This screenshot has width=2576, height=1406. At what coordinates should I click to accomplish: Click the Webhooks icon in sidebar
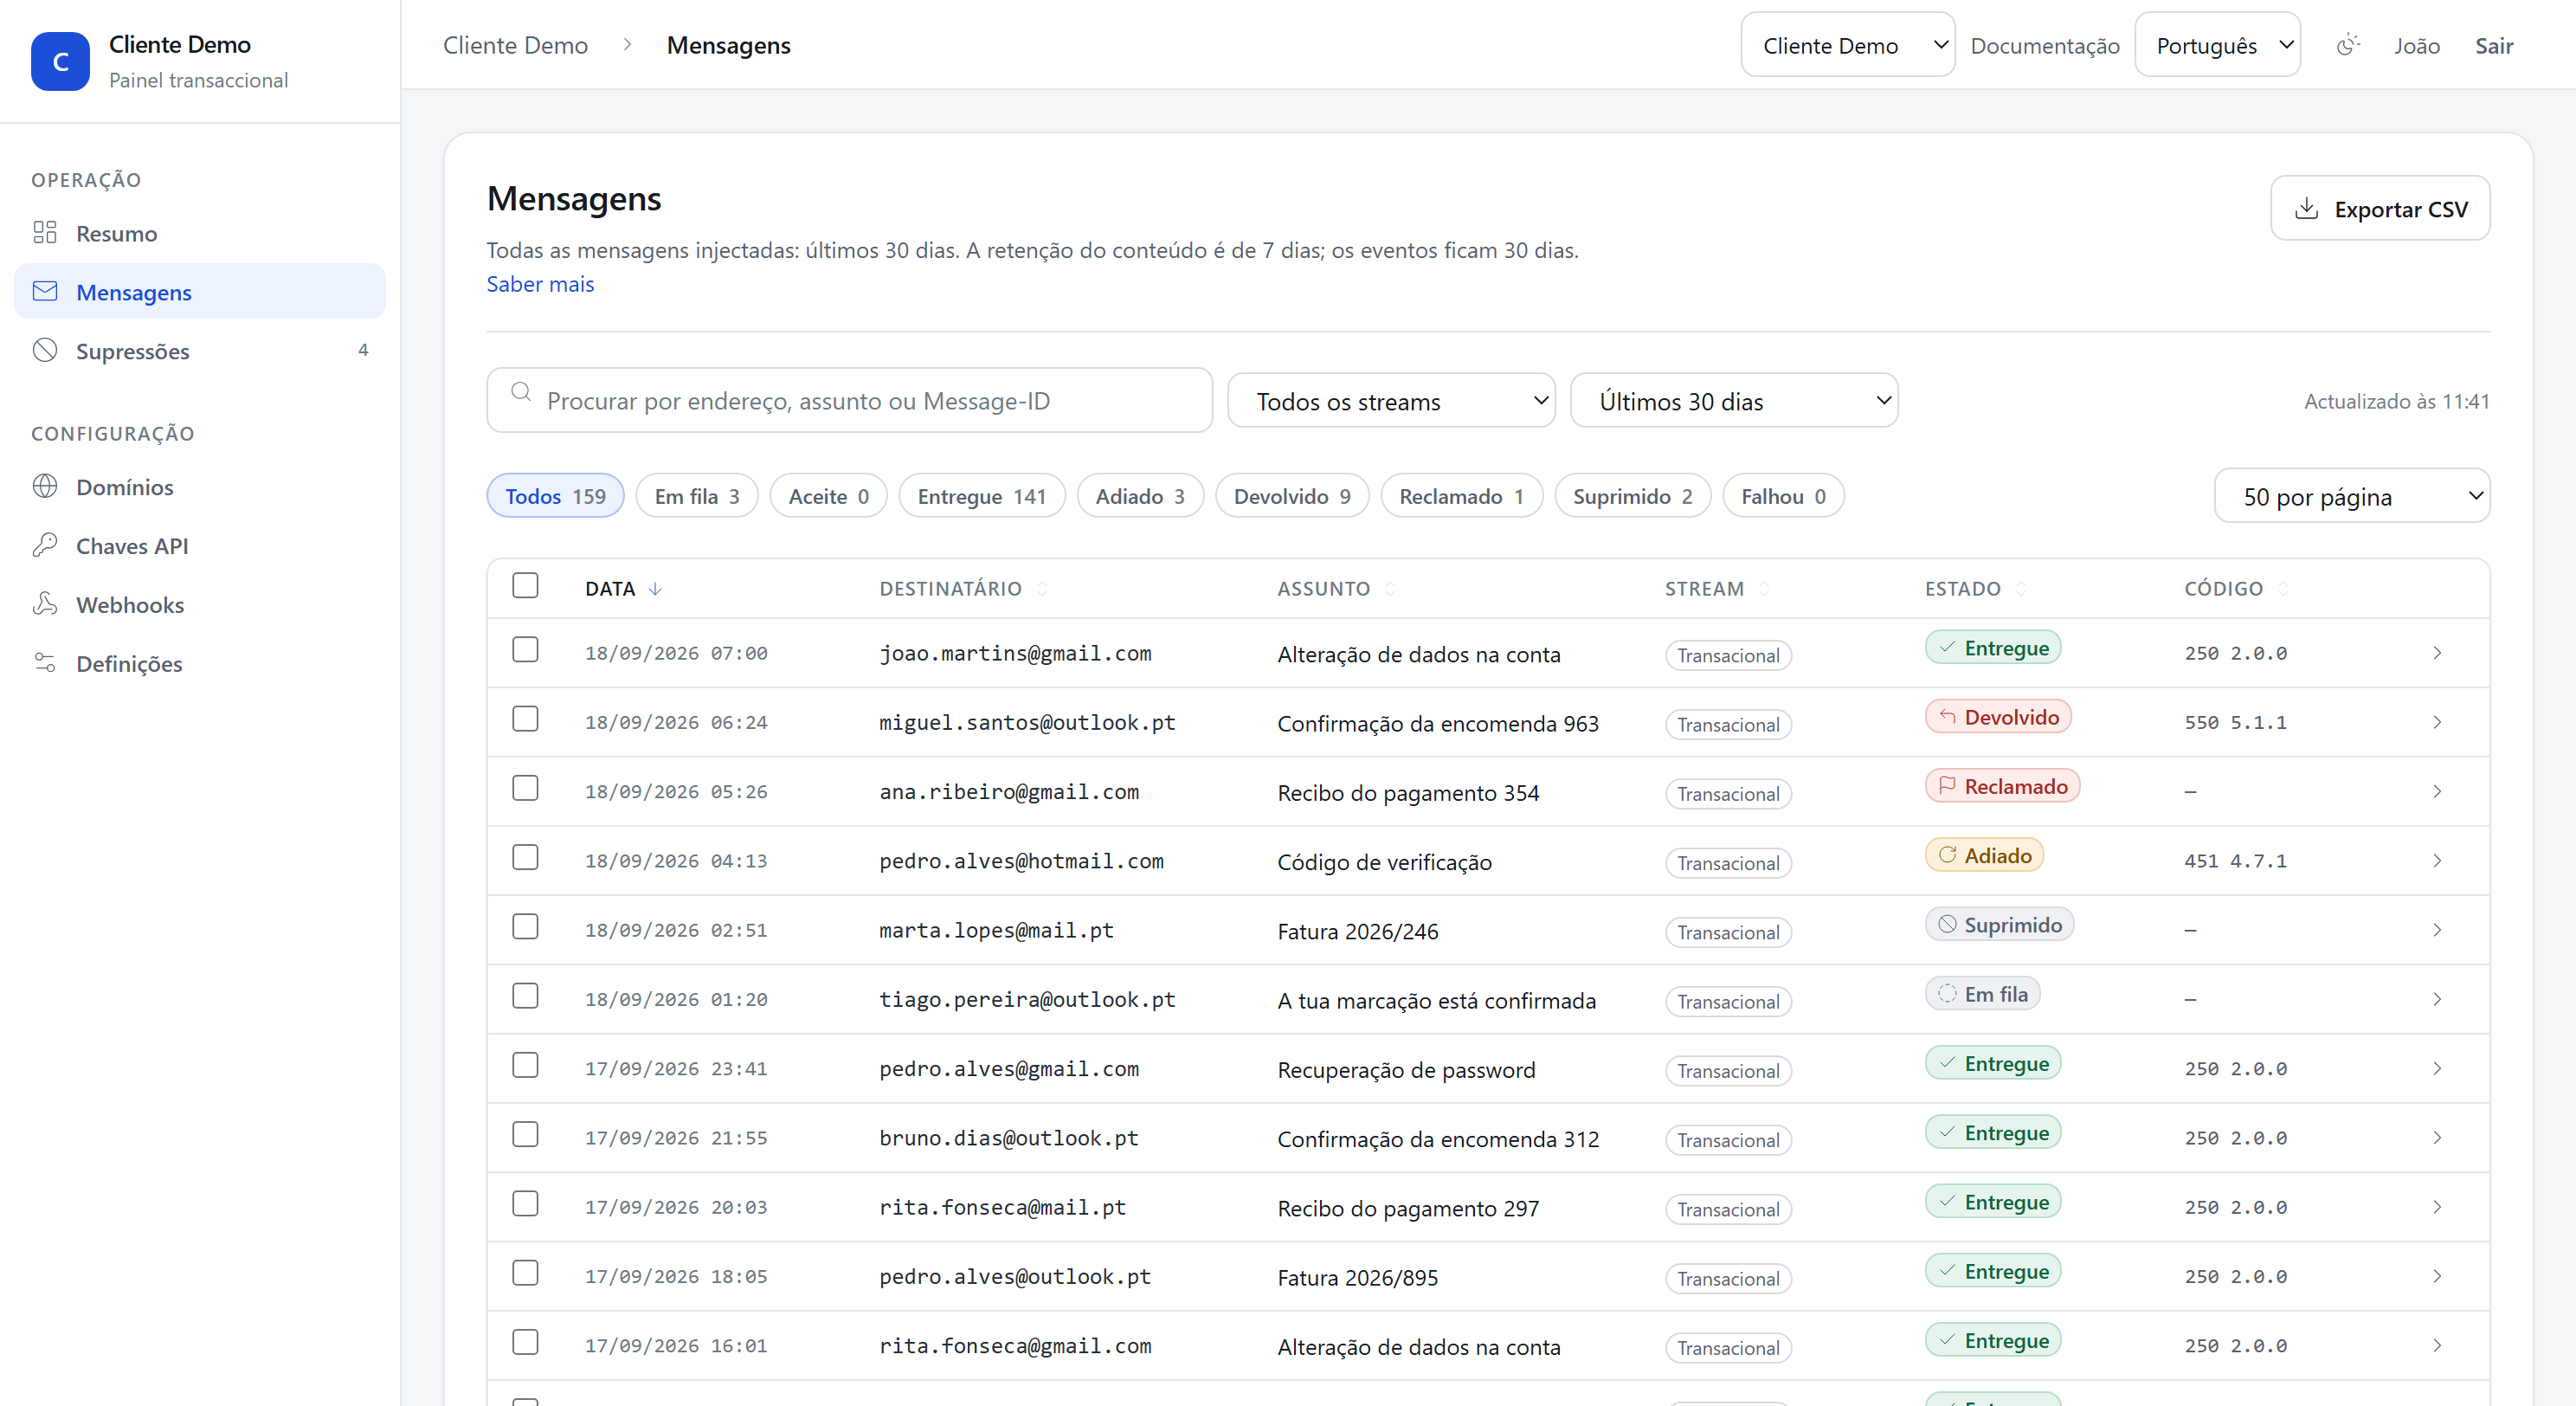(x=45, y=604)
